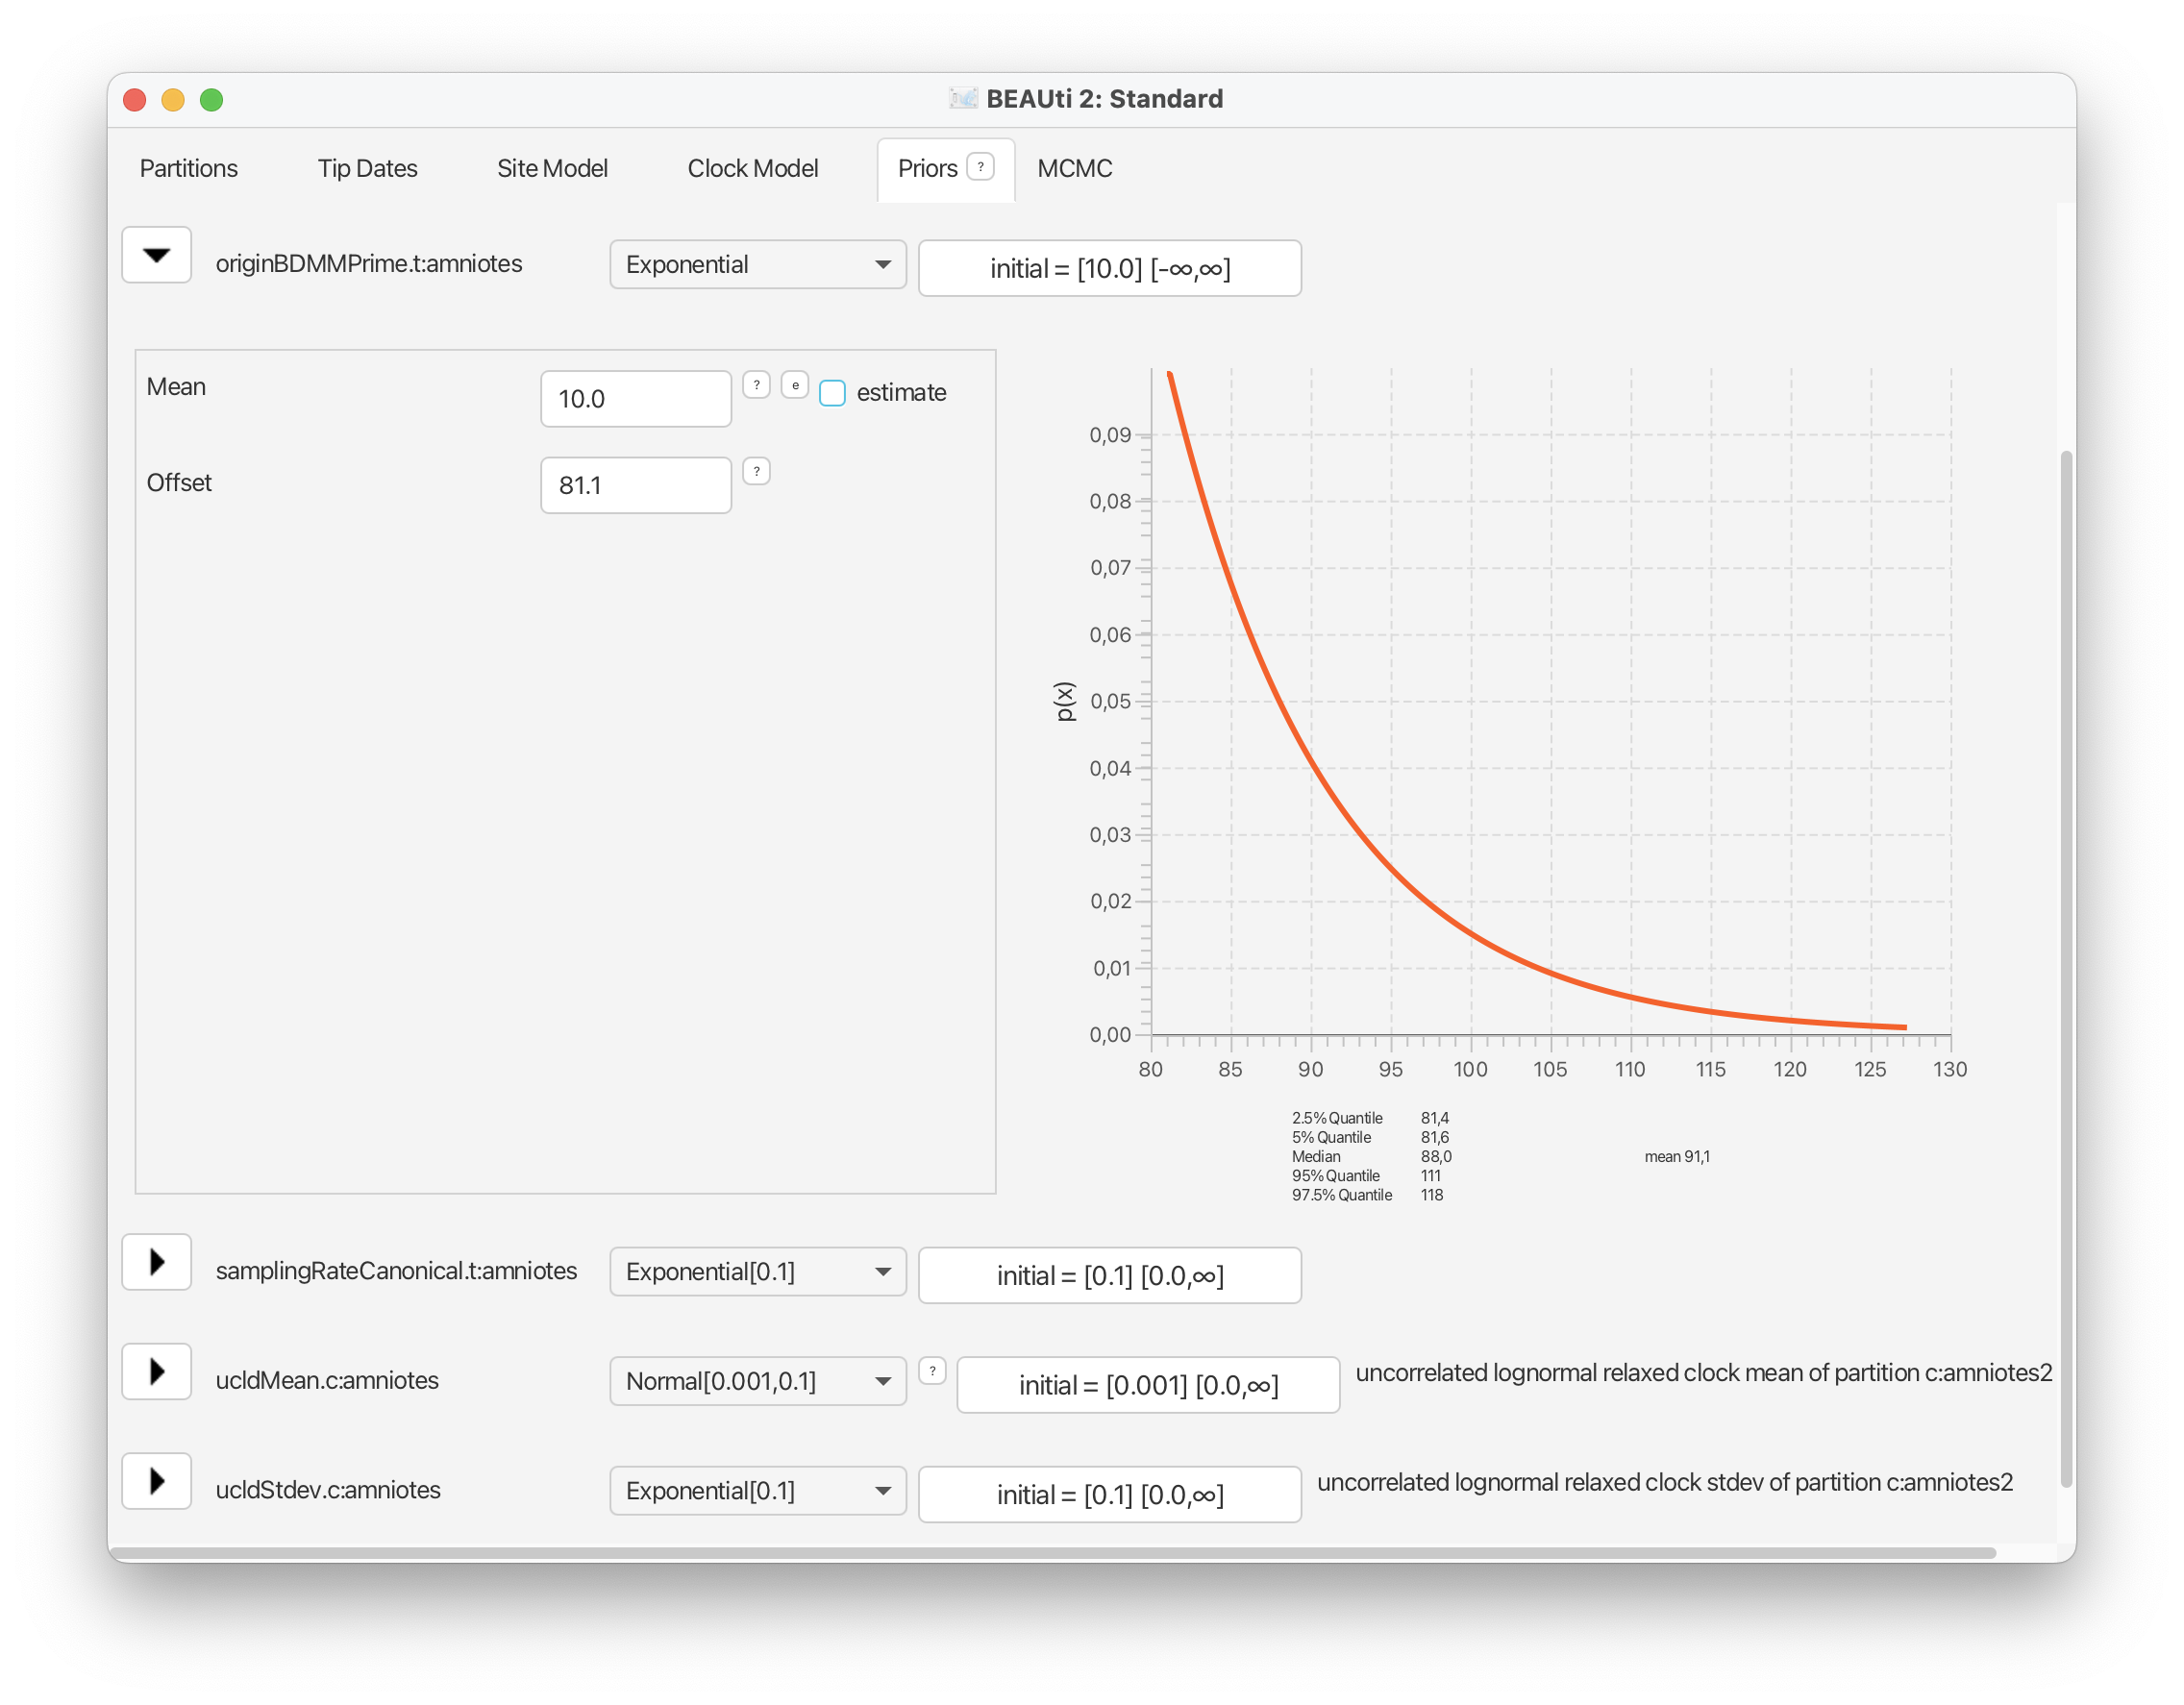Click the relaxed clock mean description text
The height and width of the screenshot is (1705, 2184).
(x=1703, y=1373)
